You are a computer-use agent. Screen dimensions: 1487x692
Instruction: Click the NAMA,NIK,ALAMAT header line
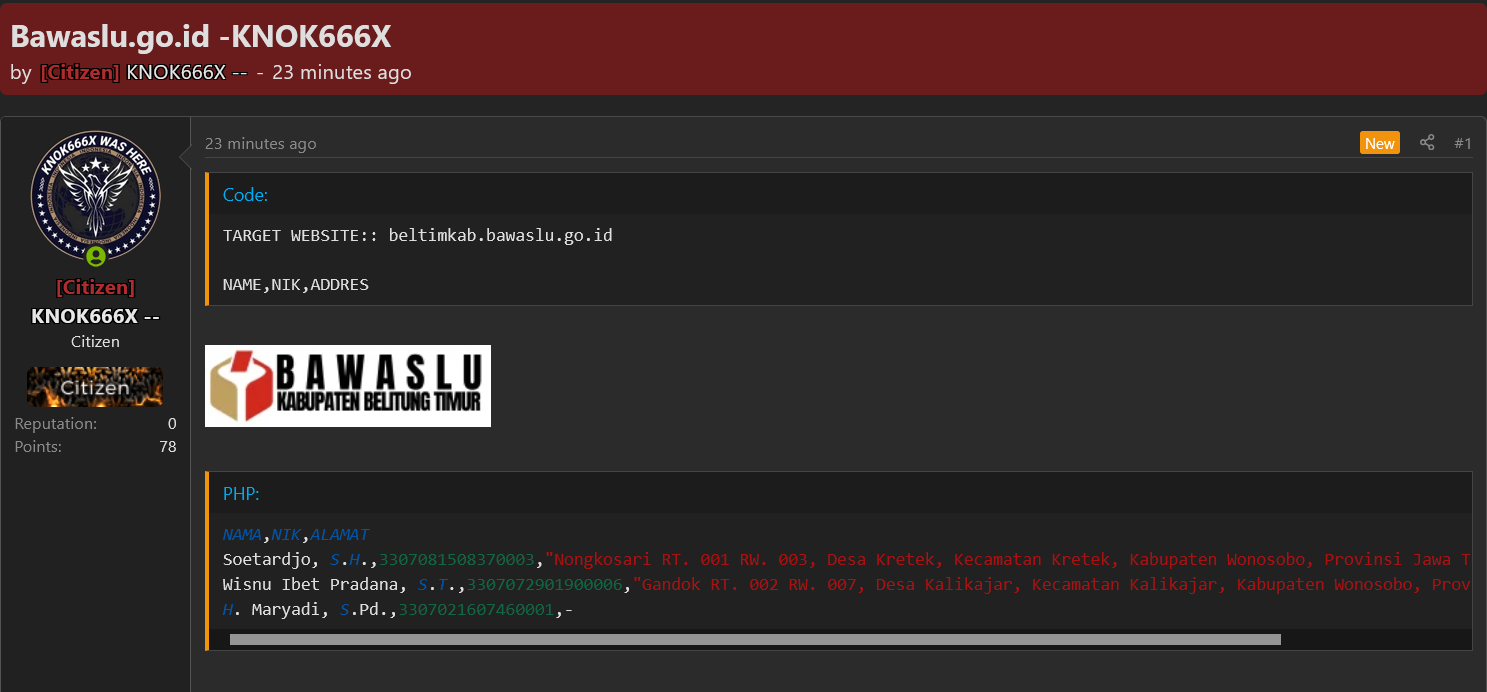point(296,535)
